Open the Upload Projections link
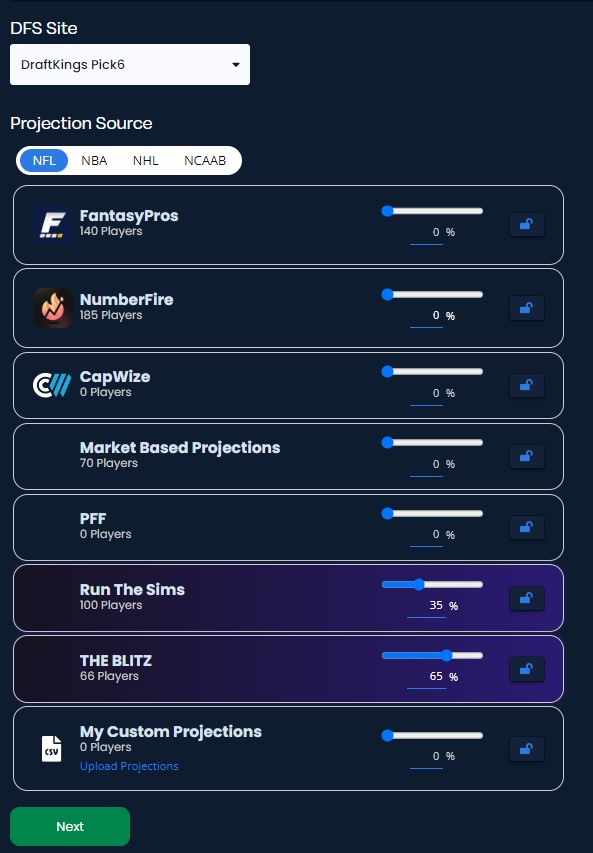This screenshot has width=593, height=853. click(129, 766)
